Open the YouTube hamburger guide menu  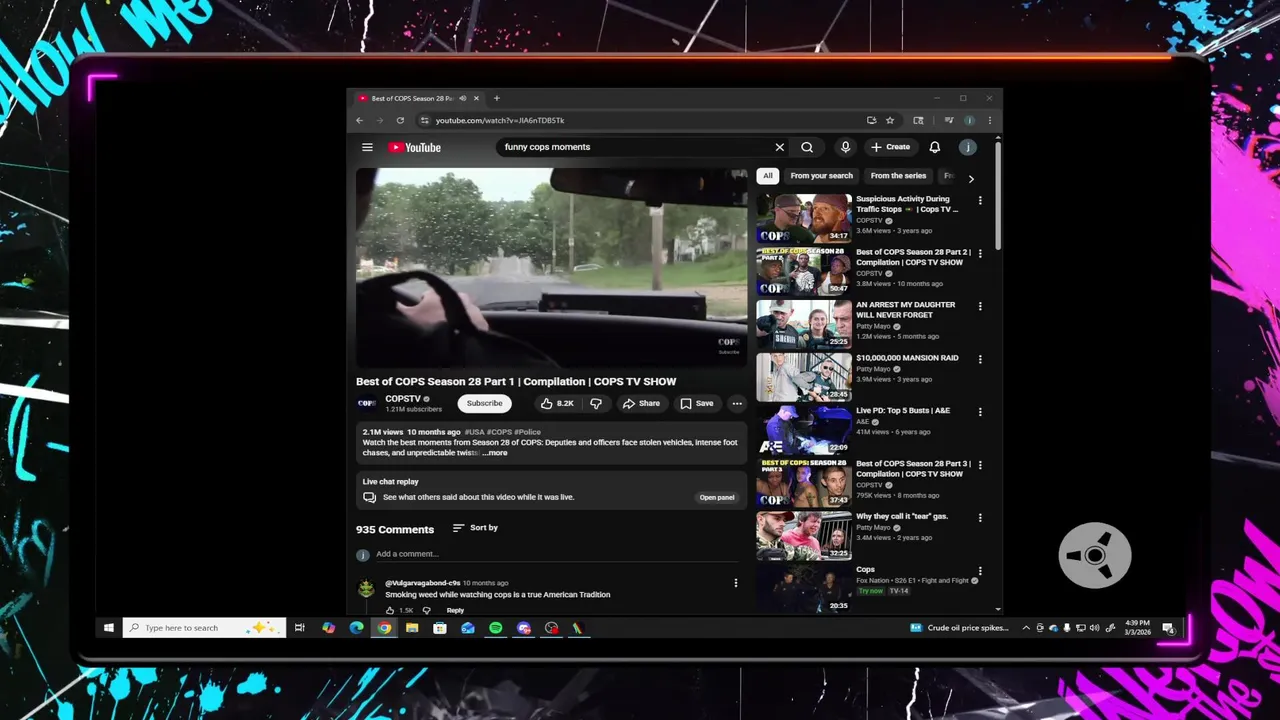367,147
